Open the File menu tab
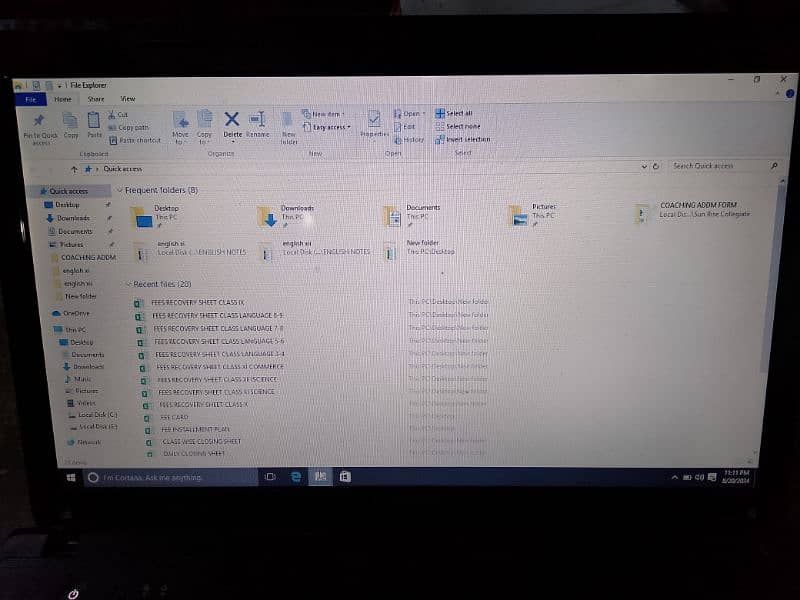The image size is (800, 600). click(x=30, y=99)
